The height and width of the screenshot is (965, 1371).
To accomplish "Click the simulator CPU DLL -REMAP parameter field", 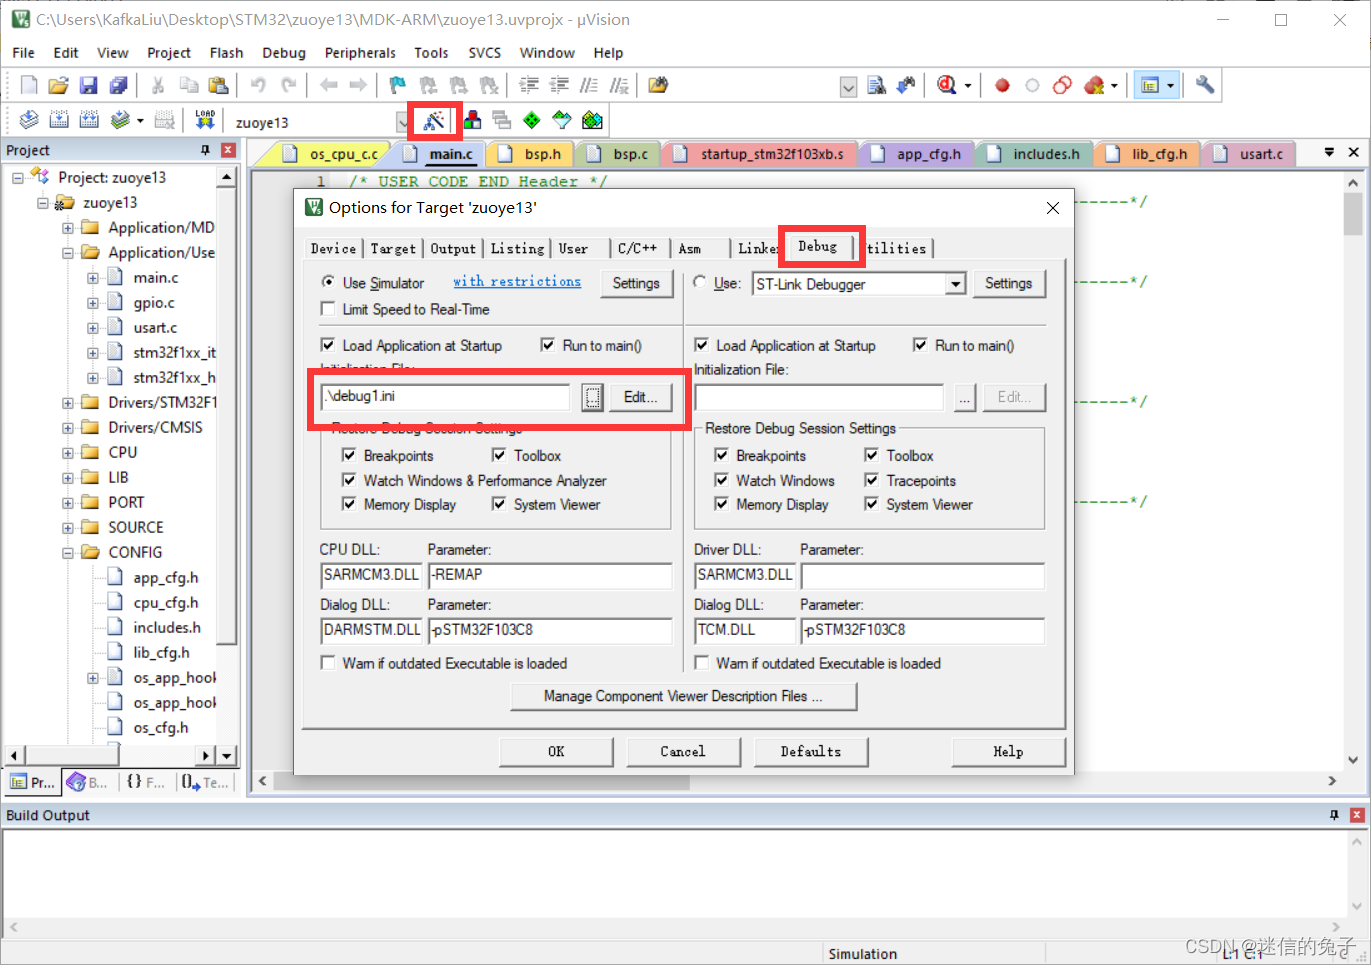I will 550,575.
